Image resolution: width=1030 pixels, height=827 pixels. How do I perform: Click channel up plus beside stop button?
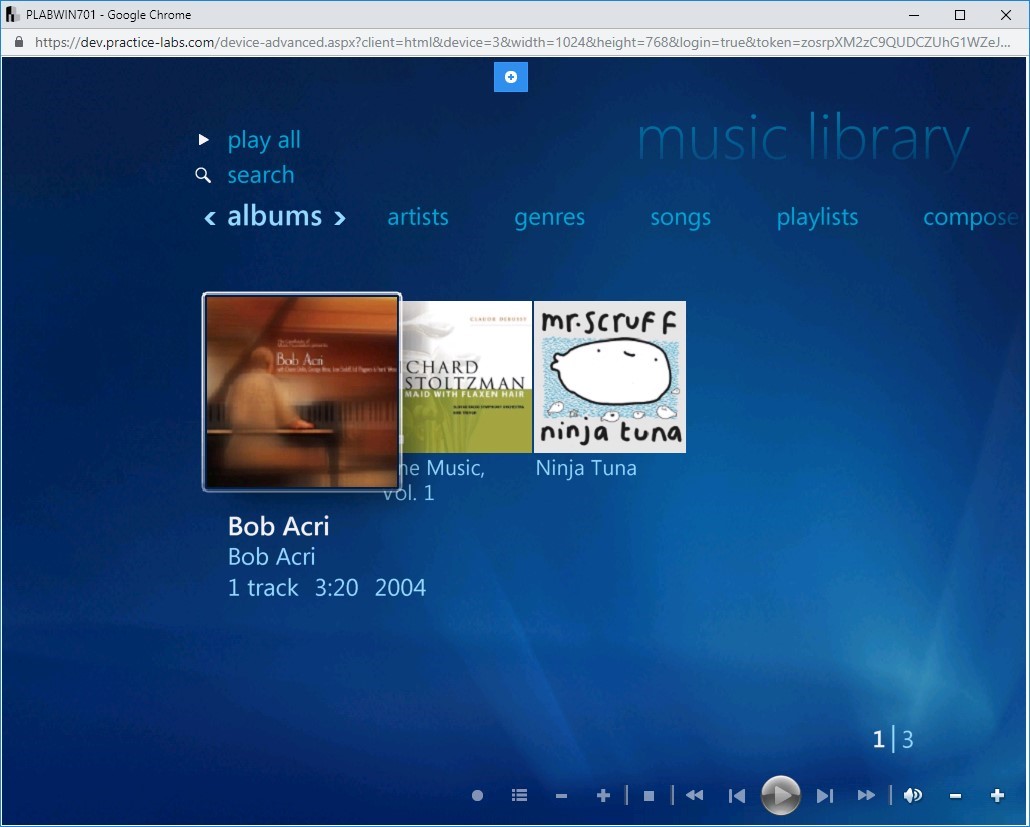tap(603, 795)
